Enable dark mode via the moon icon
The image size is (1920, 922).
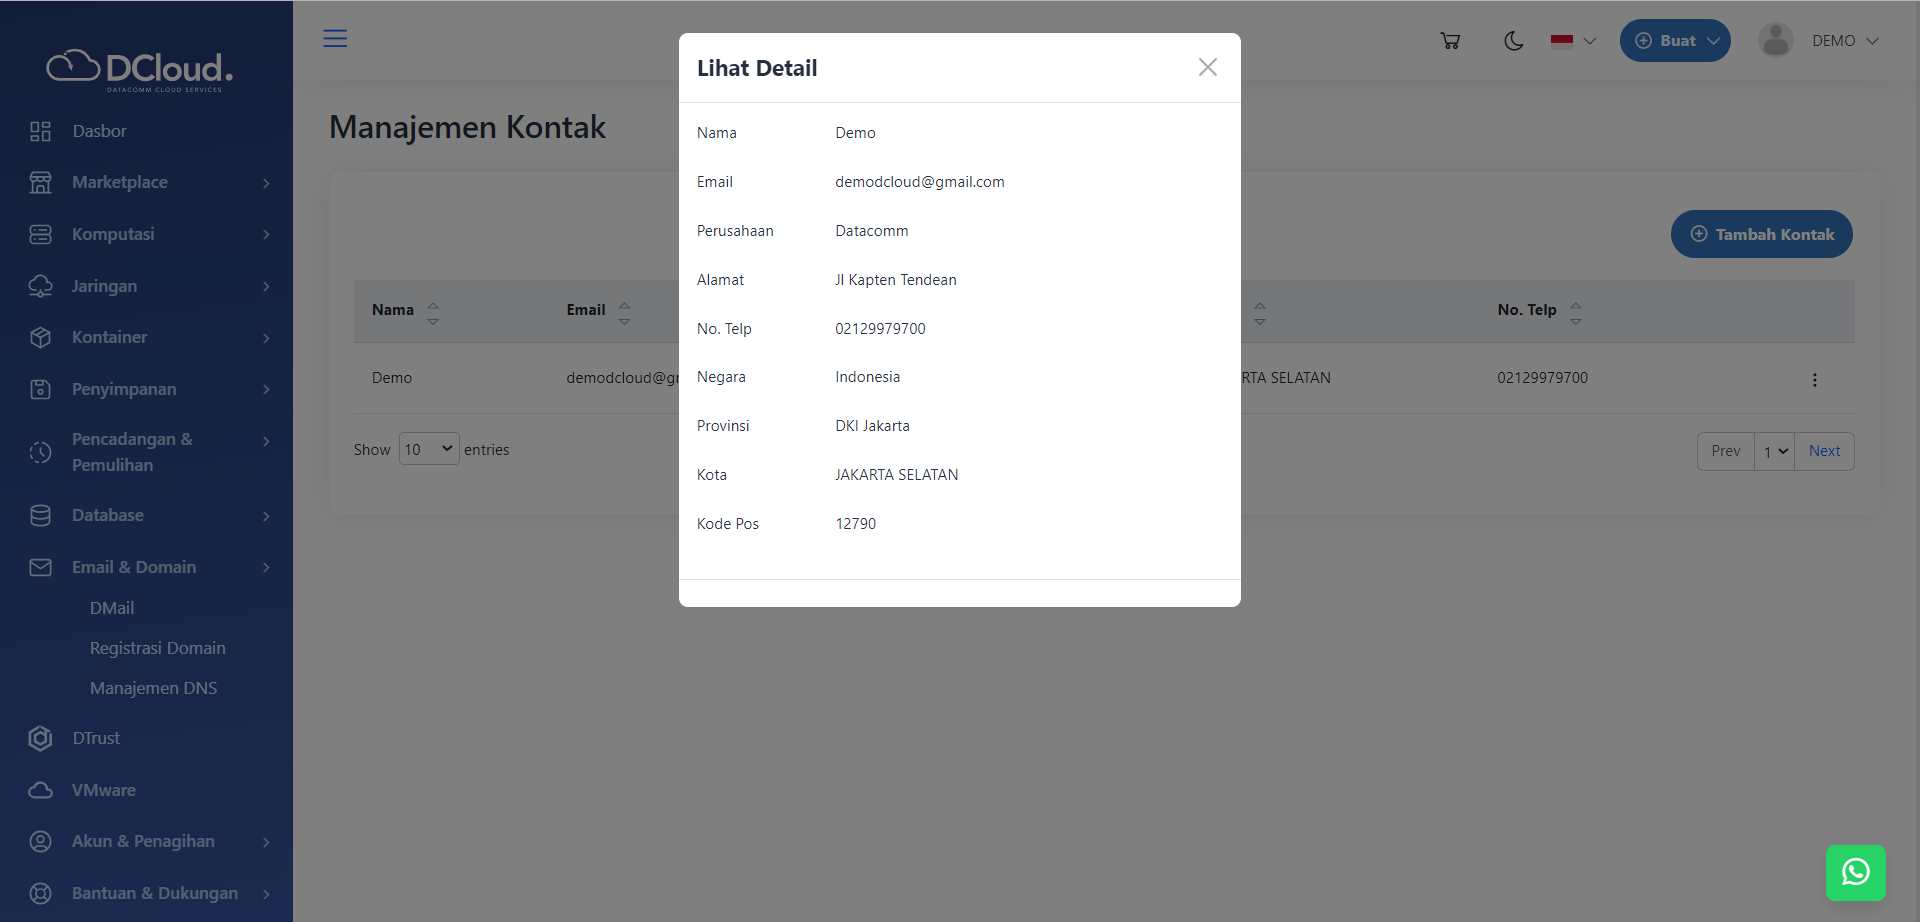[x=1513, y=41]
